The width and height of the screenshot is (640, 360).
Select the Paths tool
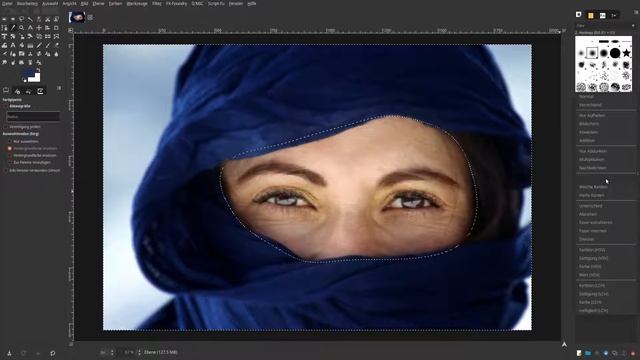coord(4,28)
